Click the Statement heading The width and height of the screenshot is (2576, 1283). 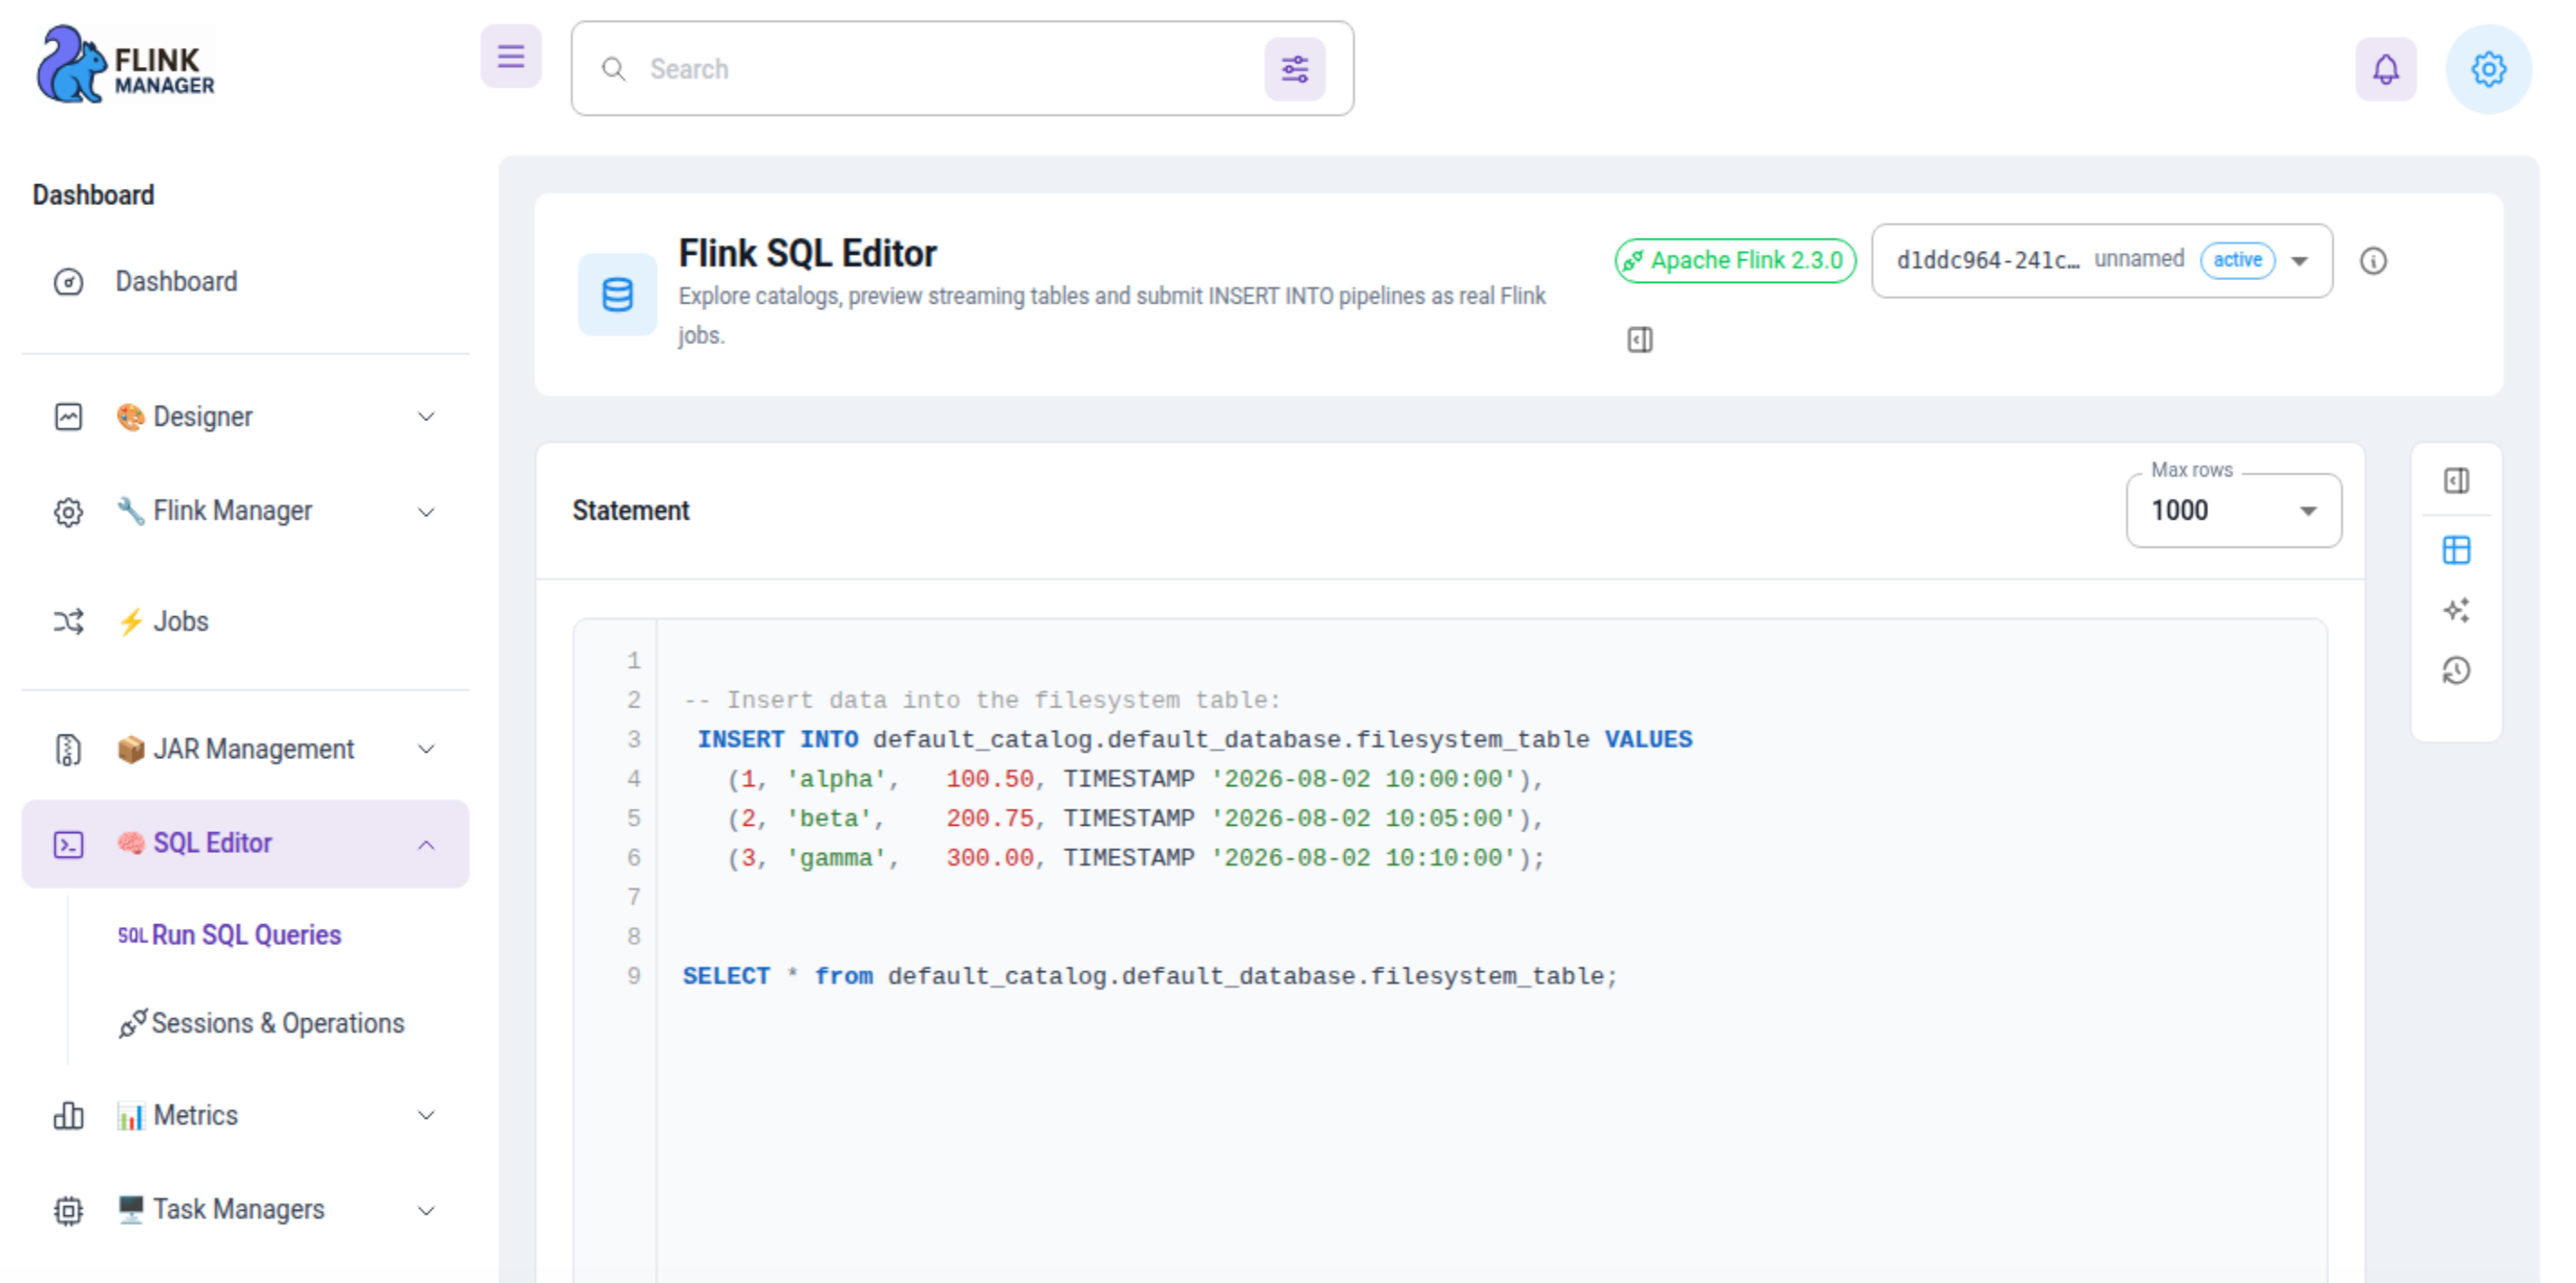[630, 510]
